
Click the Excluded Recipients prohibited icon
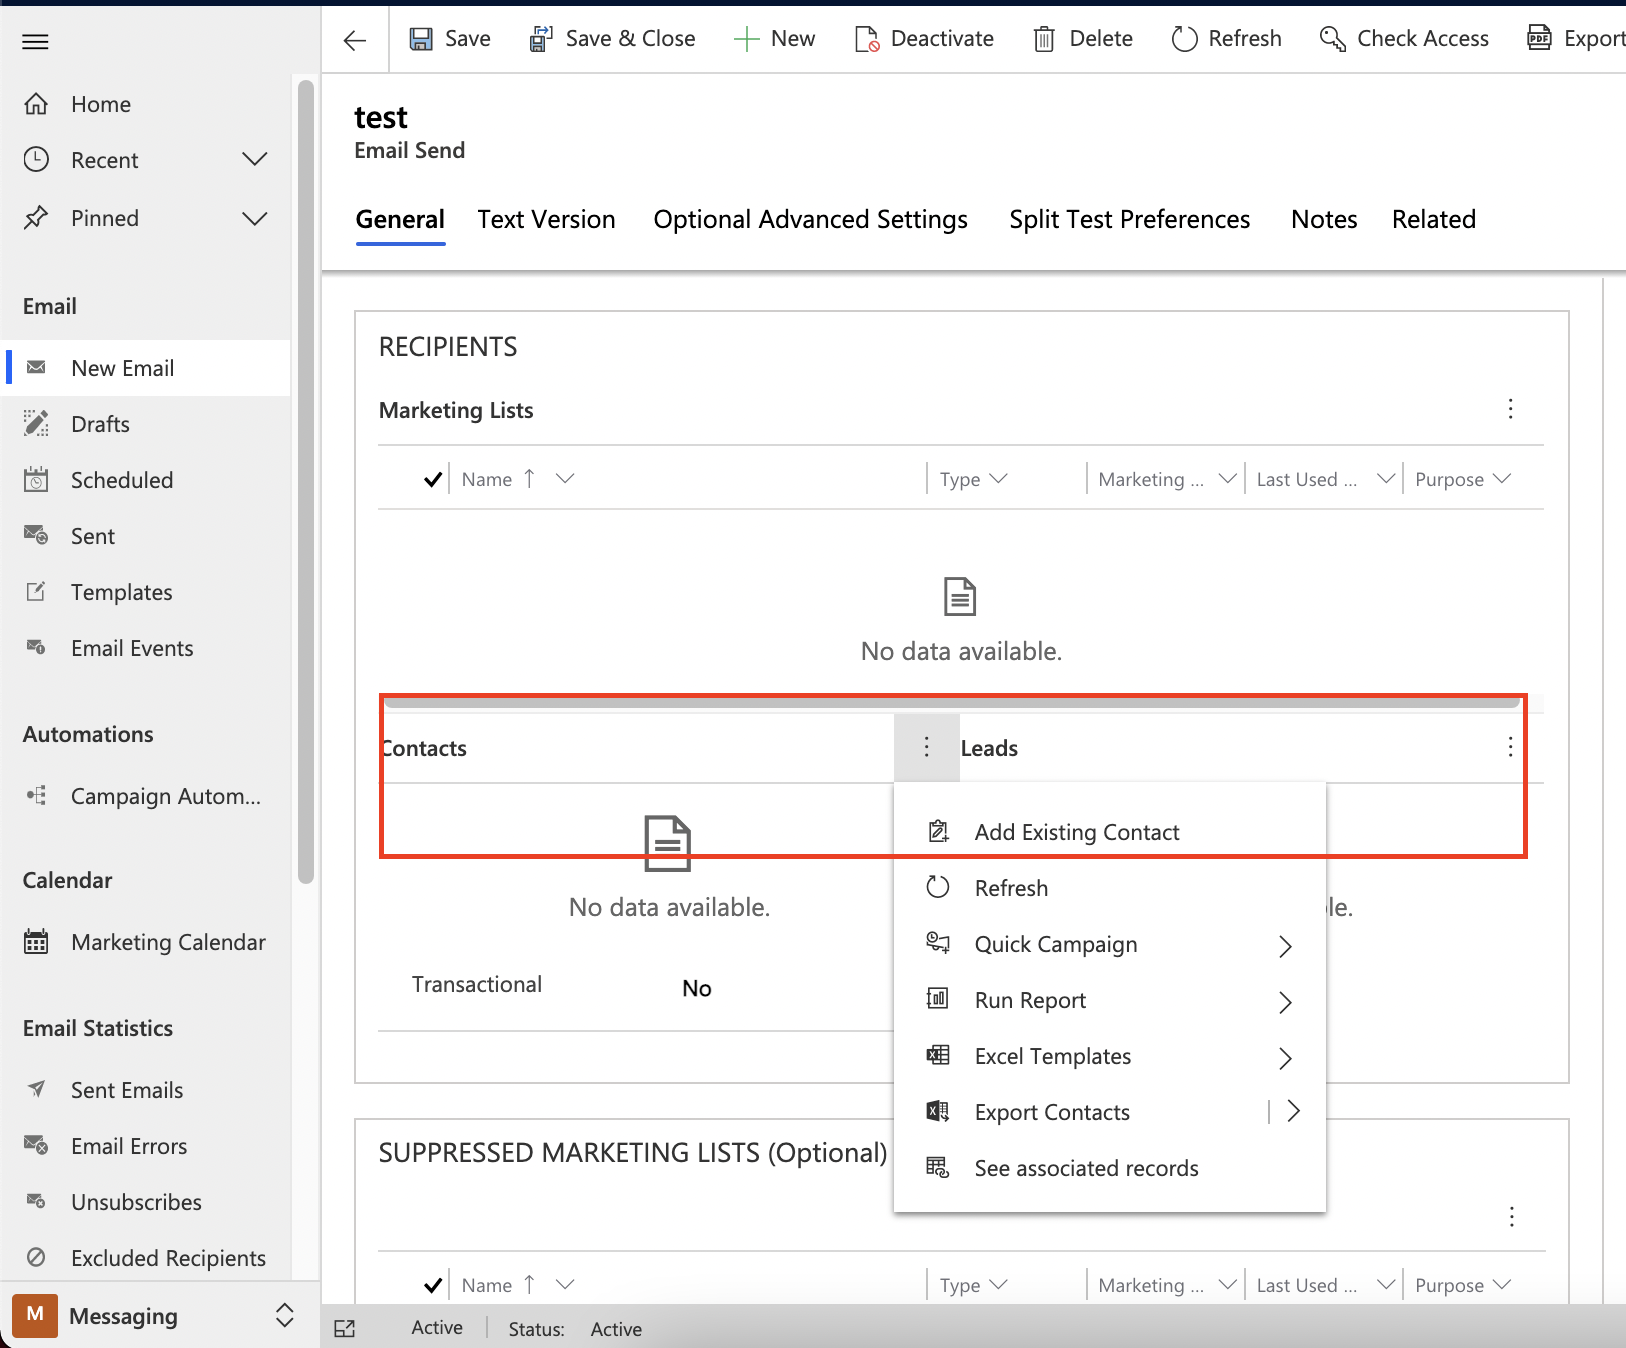click(x=36, y=1258)
